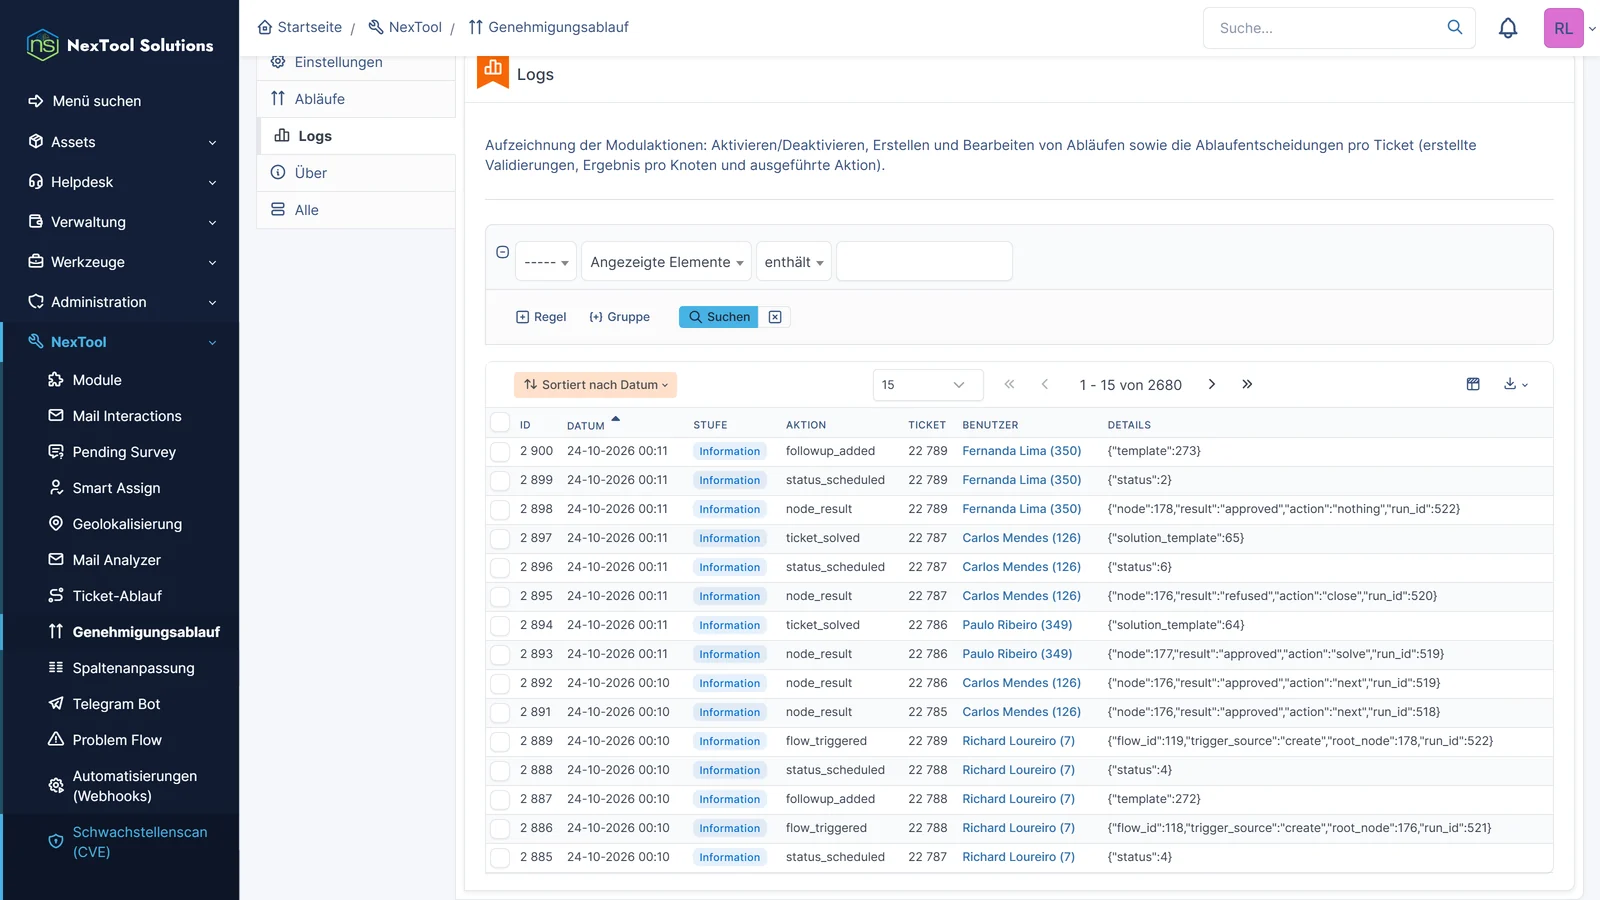This screenshot has width=1600, height=900.
Task: Switch to the Alle tab
Action: [356, 210]
